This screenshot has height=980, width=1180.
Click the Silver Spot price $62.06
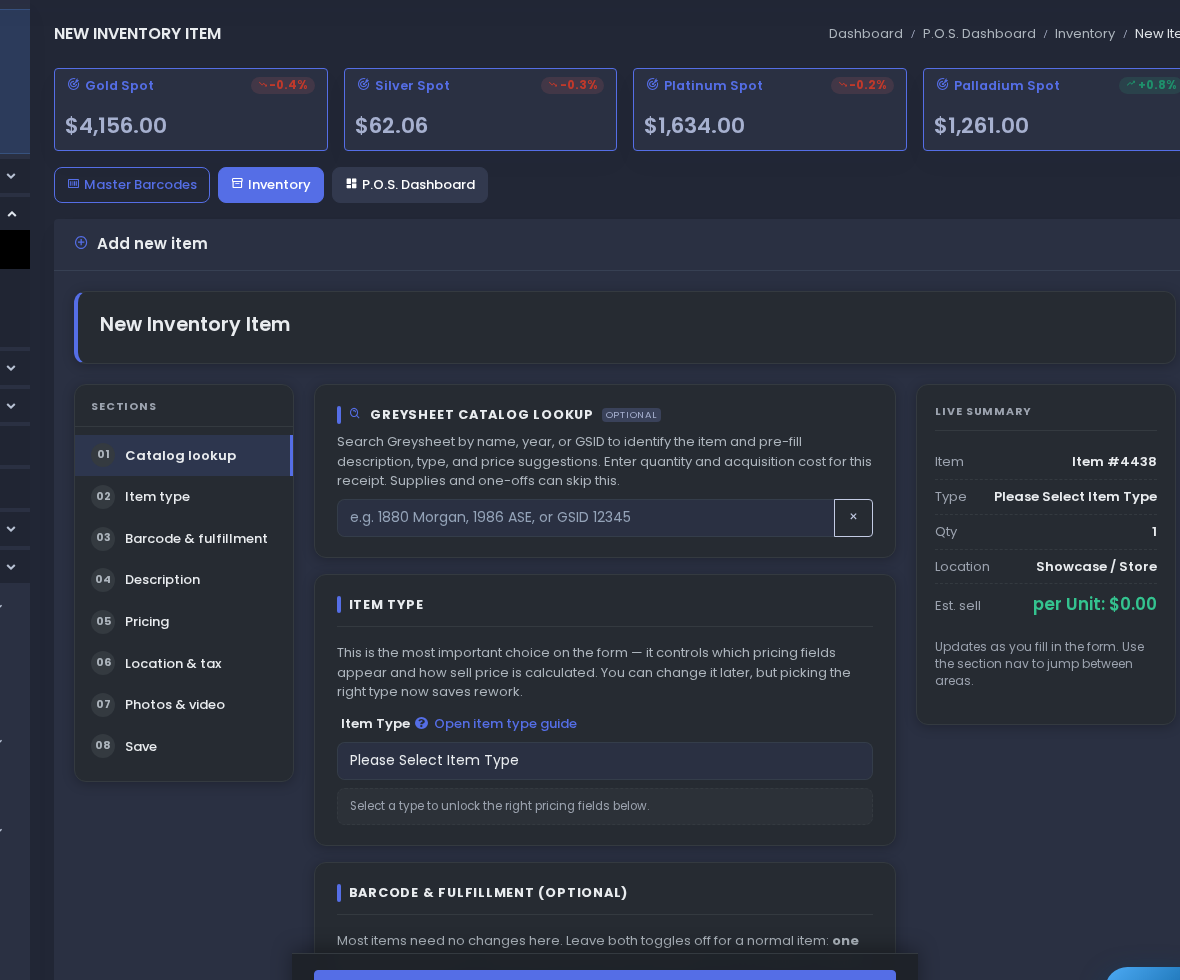[x=391, y=126]
